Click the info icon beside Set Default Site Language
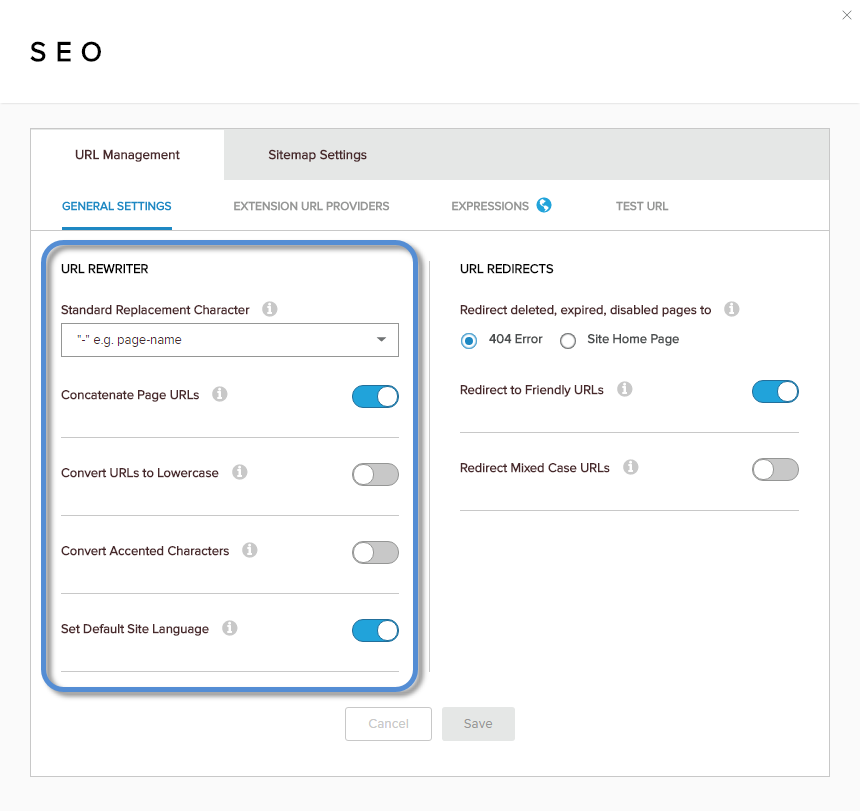 tap(229, 628)
